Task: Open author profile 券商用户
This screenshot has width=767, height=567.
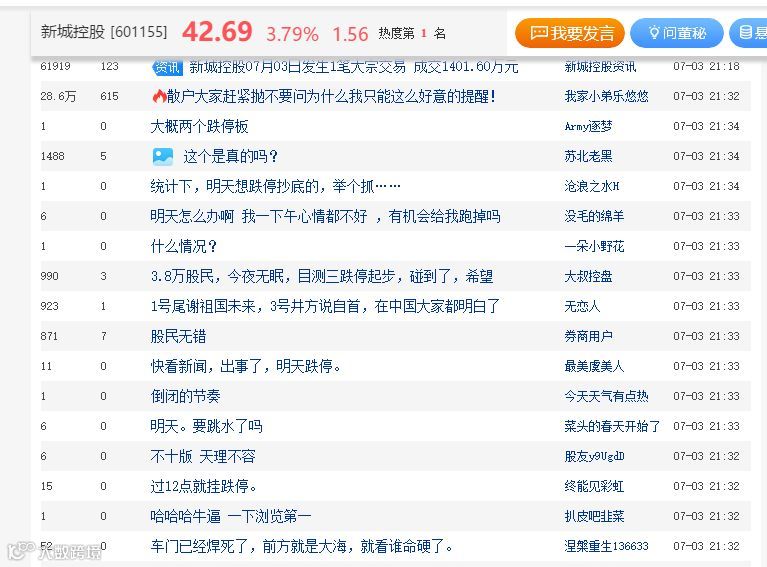Action: pyautogui.click(x=588, y=336)
